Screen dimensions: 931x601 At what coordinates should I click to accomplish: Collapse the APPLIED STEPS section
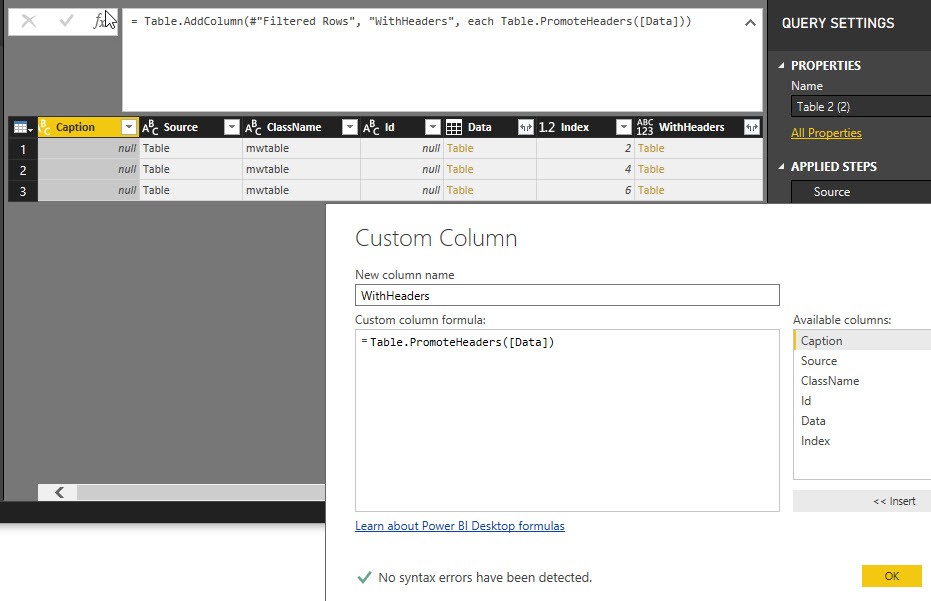781,167
